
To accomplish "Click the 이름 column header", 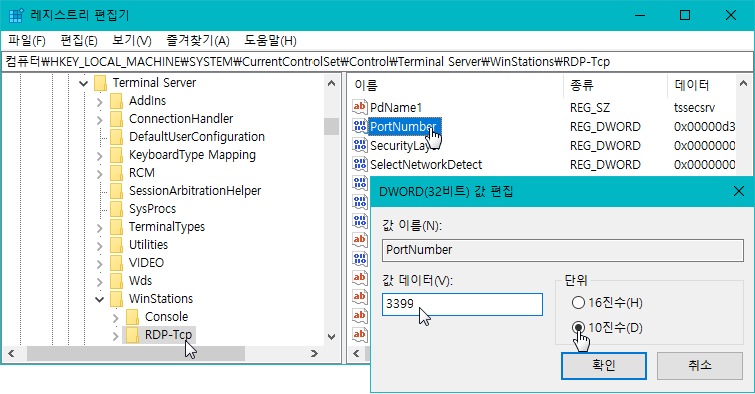I will click(455, 85).
